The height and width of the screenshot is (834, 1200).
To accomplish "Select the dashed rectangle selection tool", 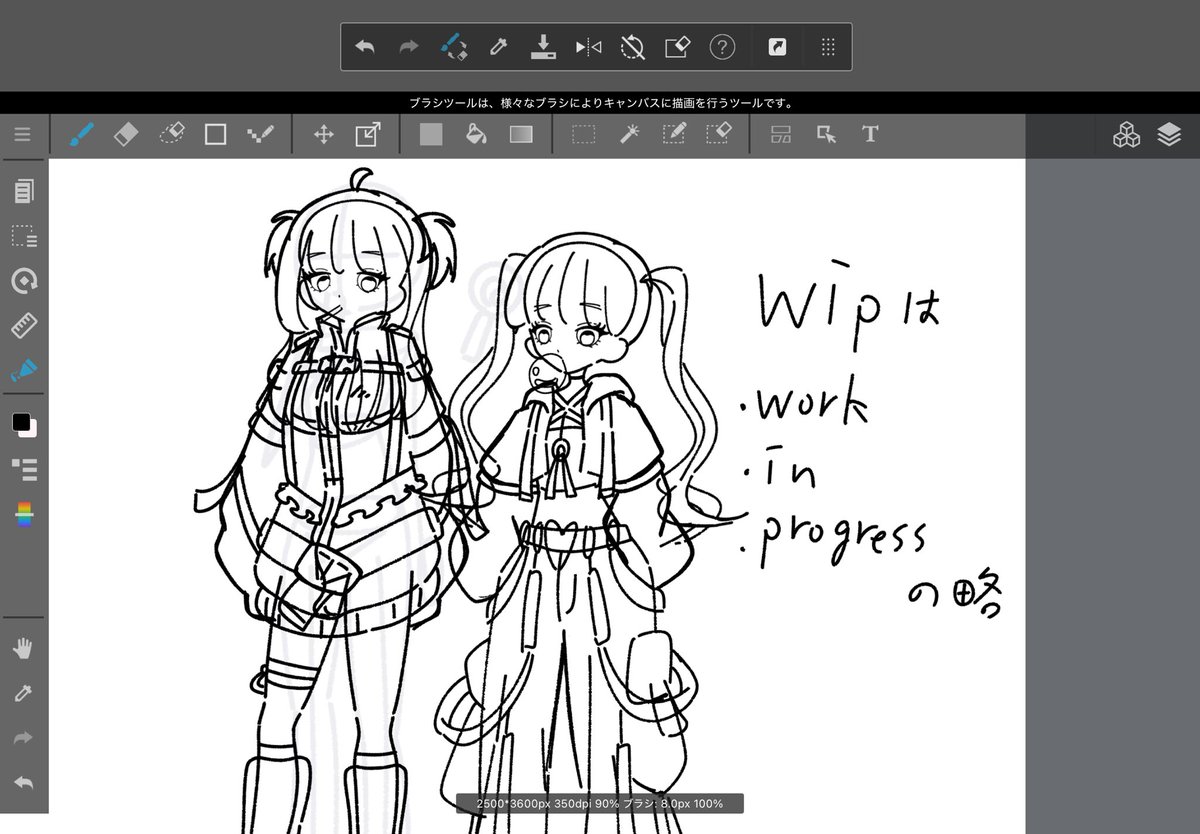I will pyautogui.click(x=584, y=134).
